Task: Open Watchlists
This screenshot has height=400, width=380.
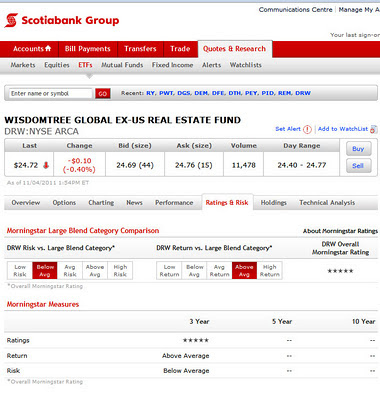Action: (246, 65)
